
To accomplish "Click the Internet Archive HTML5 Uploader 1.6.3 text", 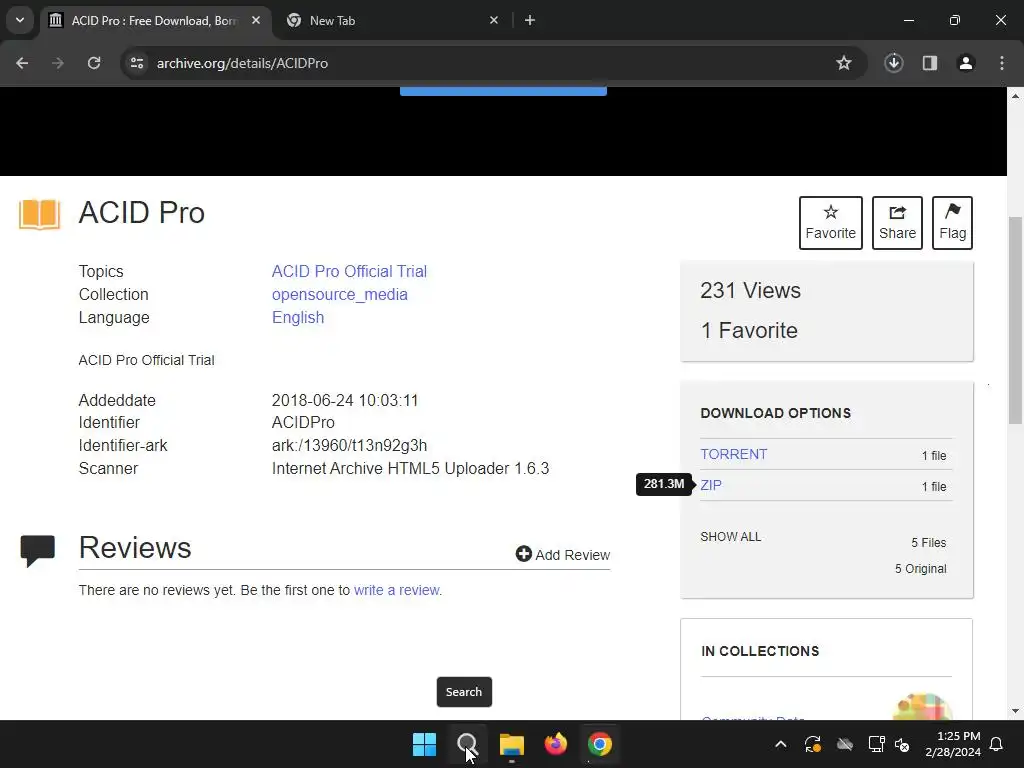I will pyautogui.click(x=410, y=468).
